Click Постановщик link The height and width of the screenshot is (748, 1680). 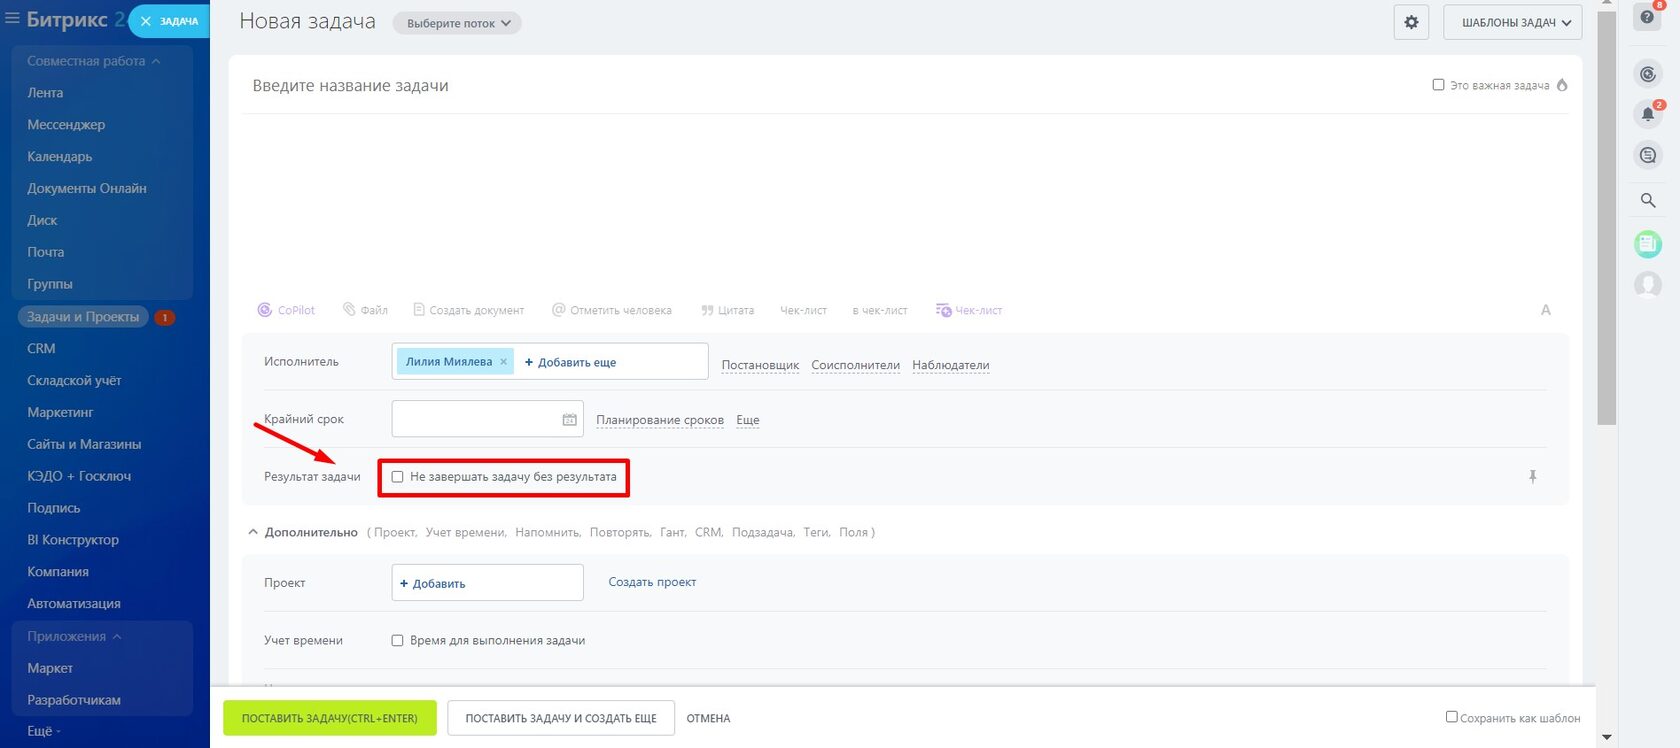[760, 365]
